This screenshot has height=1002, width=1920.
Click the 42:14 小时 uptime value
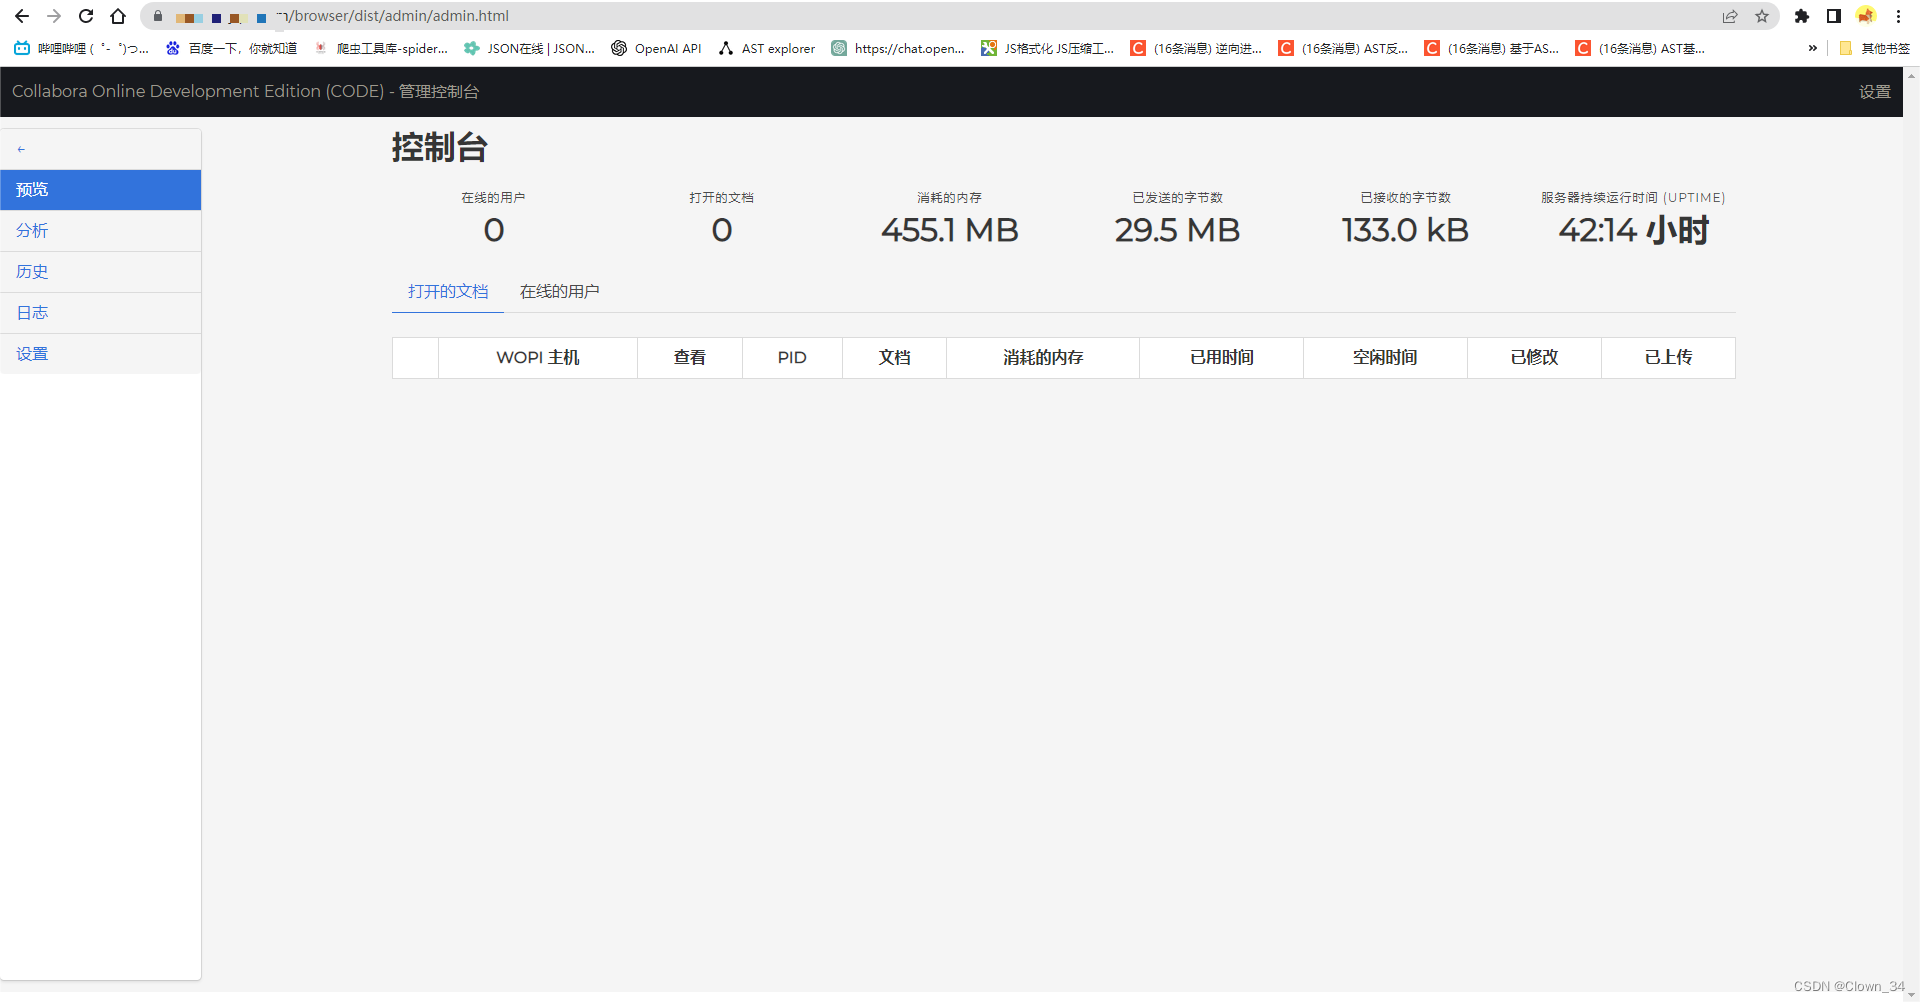pos(1633,231)
